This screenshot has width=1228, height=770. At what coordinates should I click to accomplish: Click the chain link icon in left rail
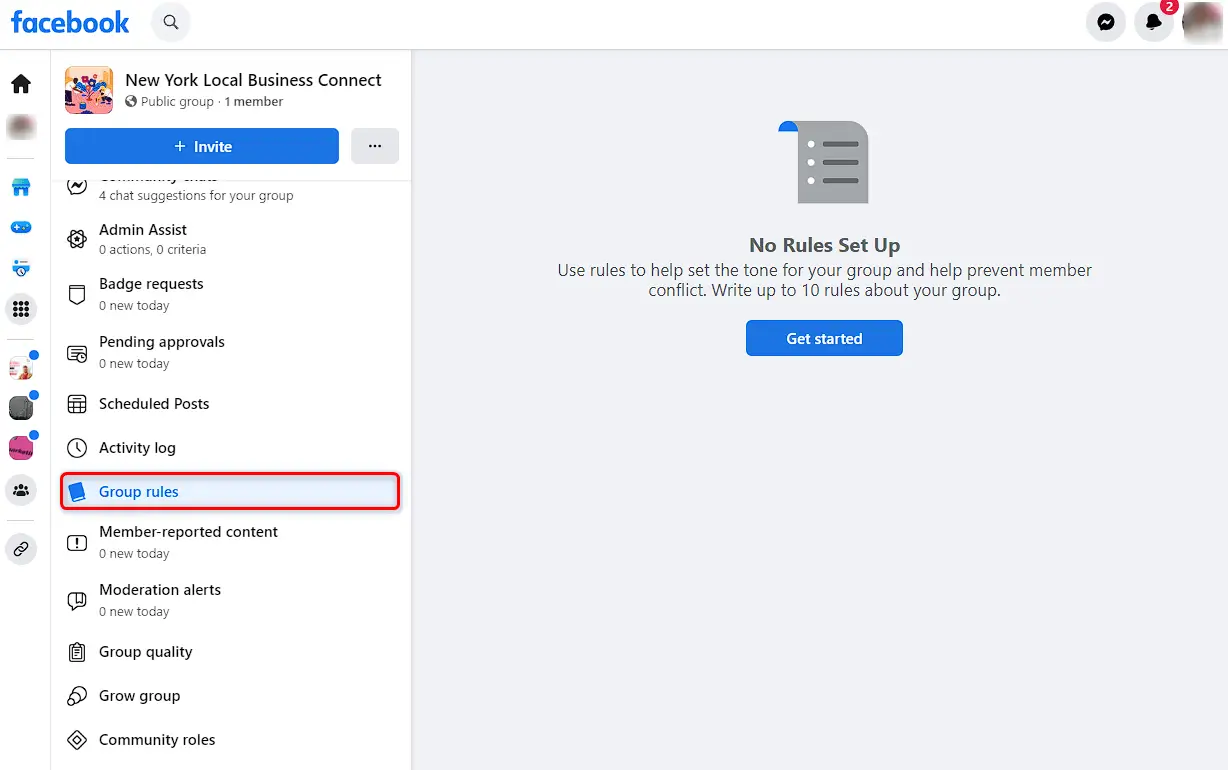point(21,549)
